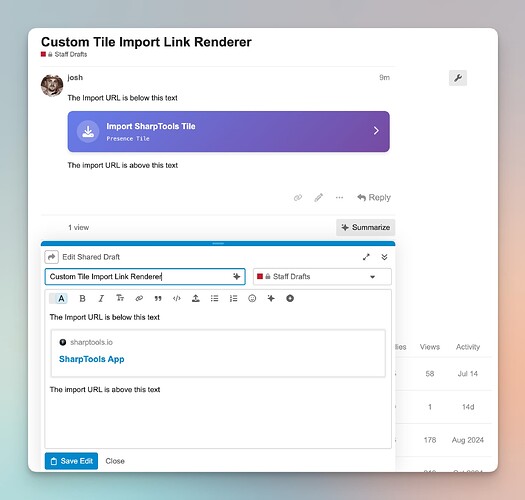Open josh's user profile link
Image resolution: width=525 pixels, height=500 pixels.
[75, 77]
